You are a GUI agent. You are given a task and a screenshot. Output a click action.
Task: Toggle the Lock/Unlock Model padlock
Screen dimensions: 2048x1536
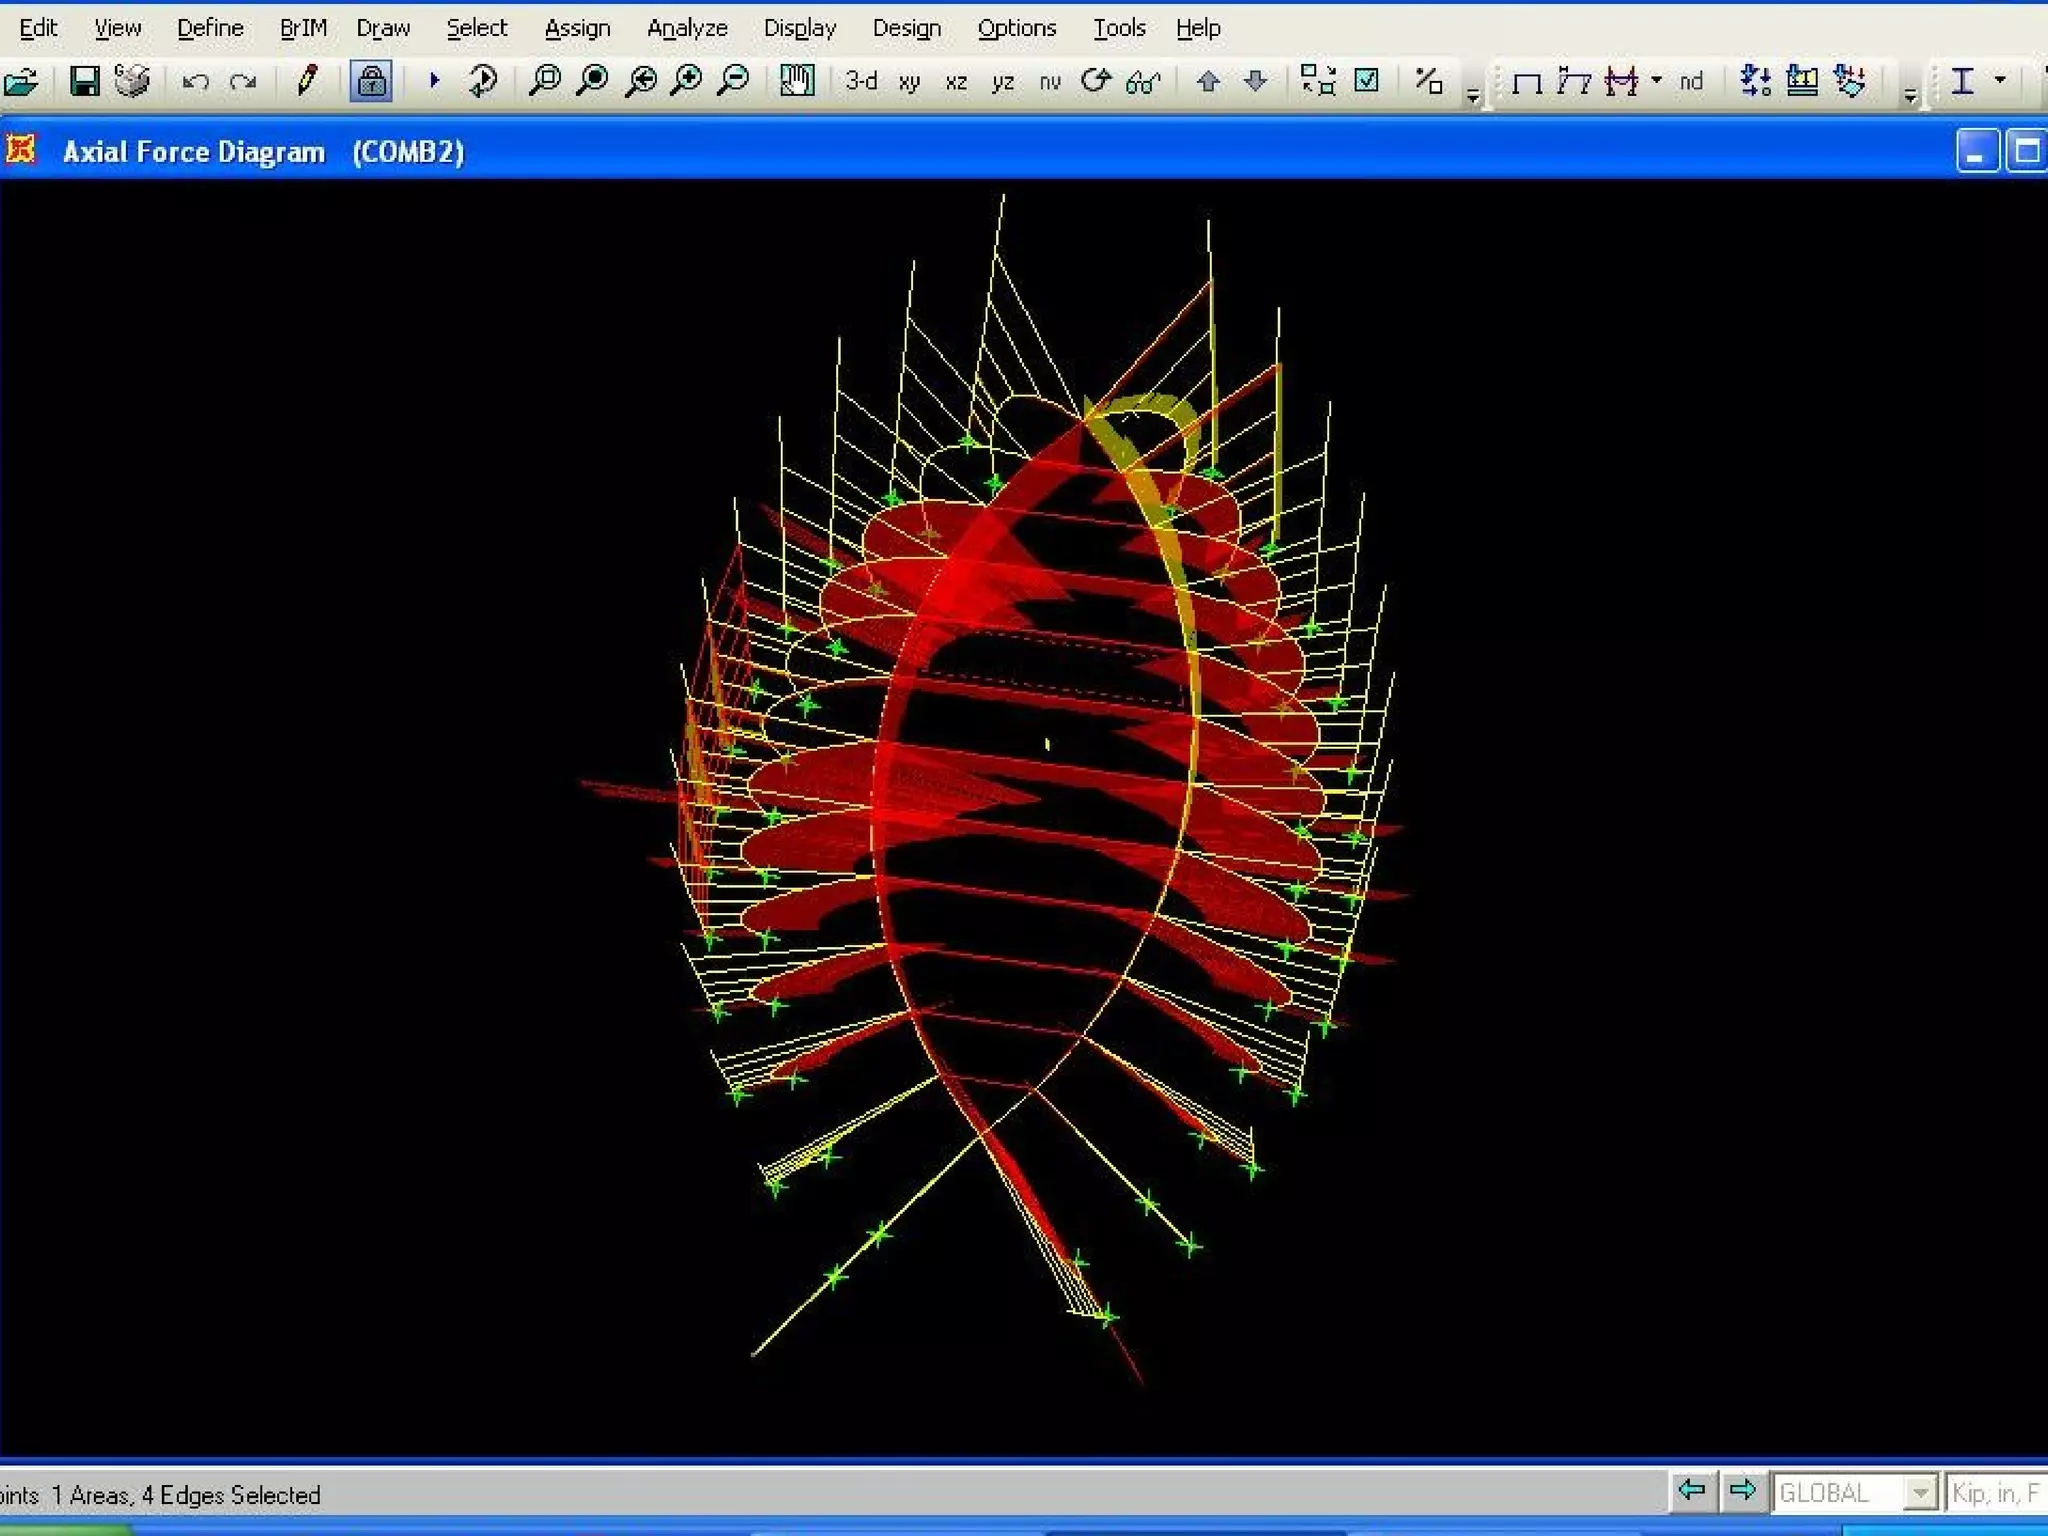click(371, 81)
